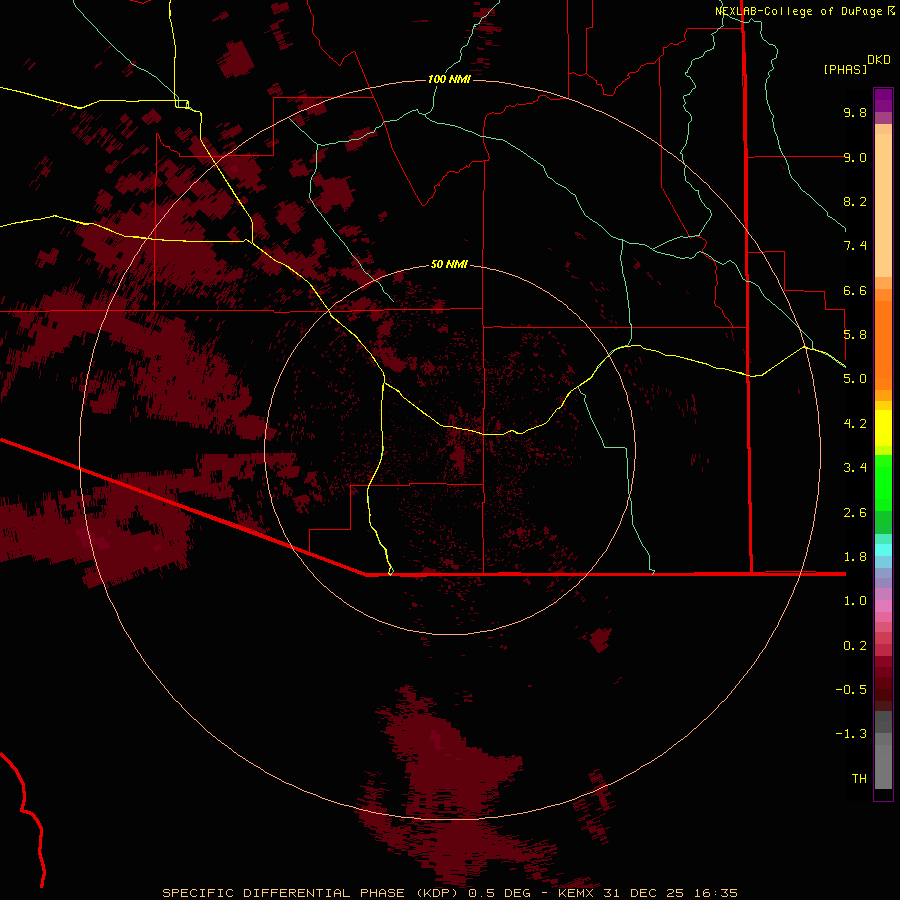Click the '50 NMI' range ring label
This screenshot has height=900, width=900.
[449, 264]
